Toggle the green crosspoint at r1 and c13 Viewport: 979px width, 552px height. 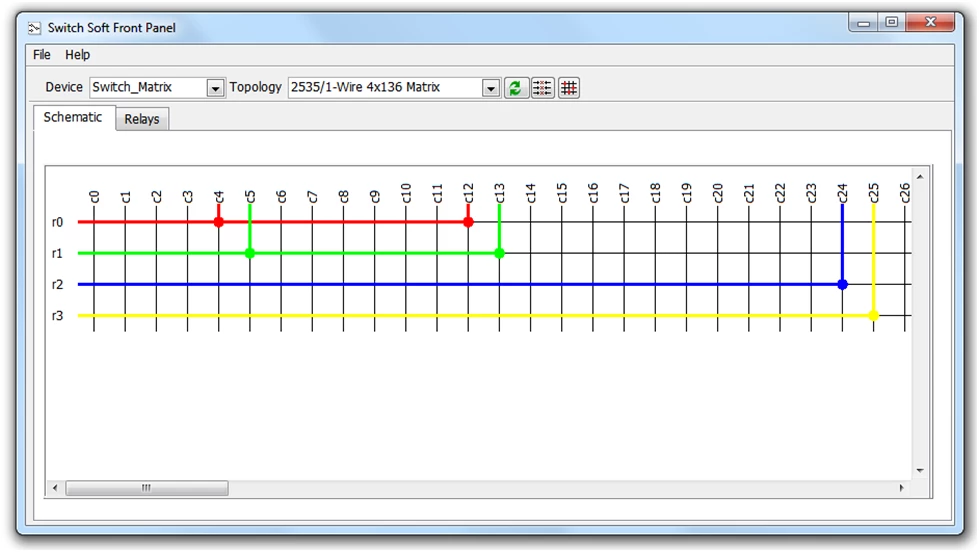[x=499, y=253]
